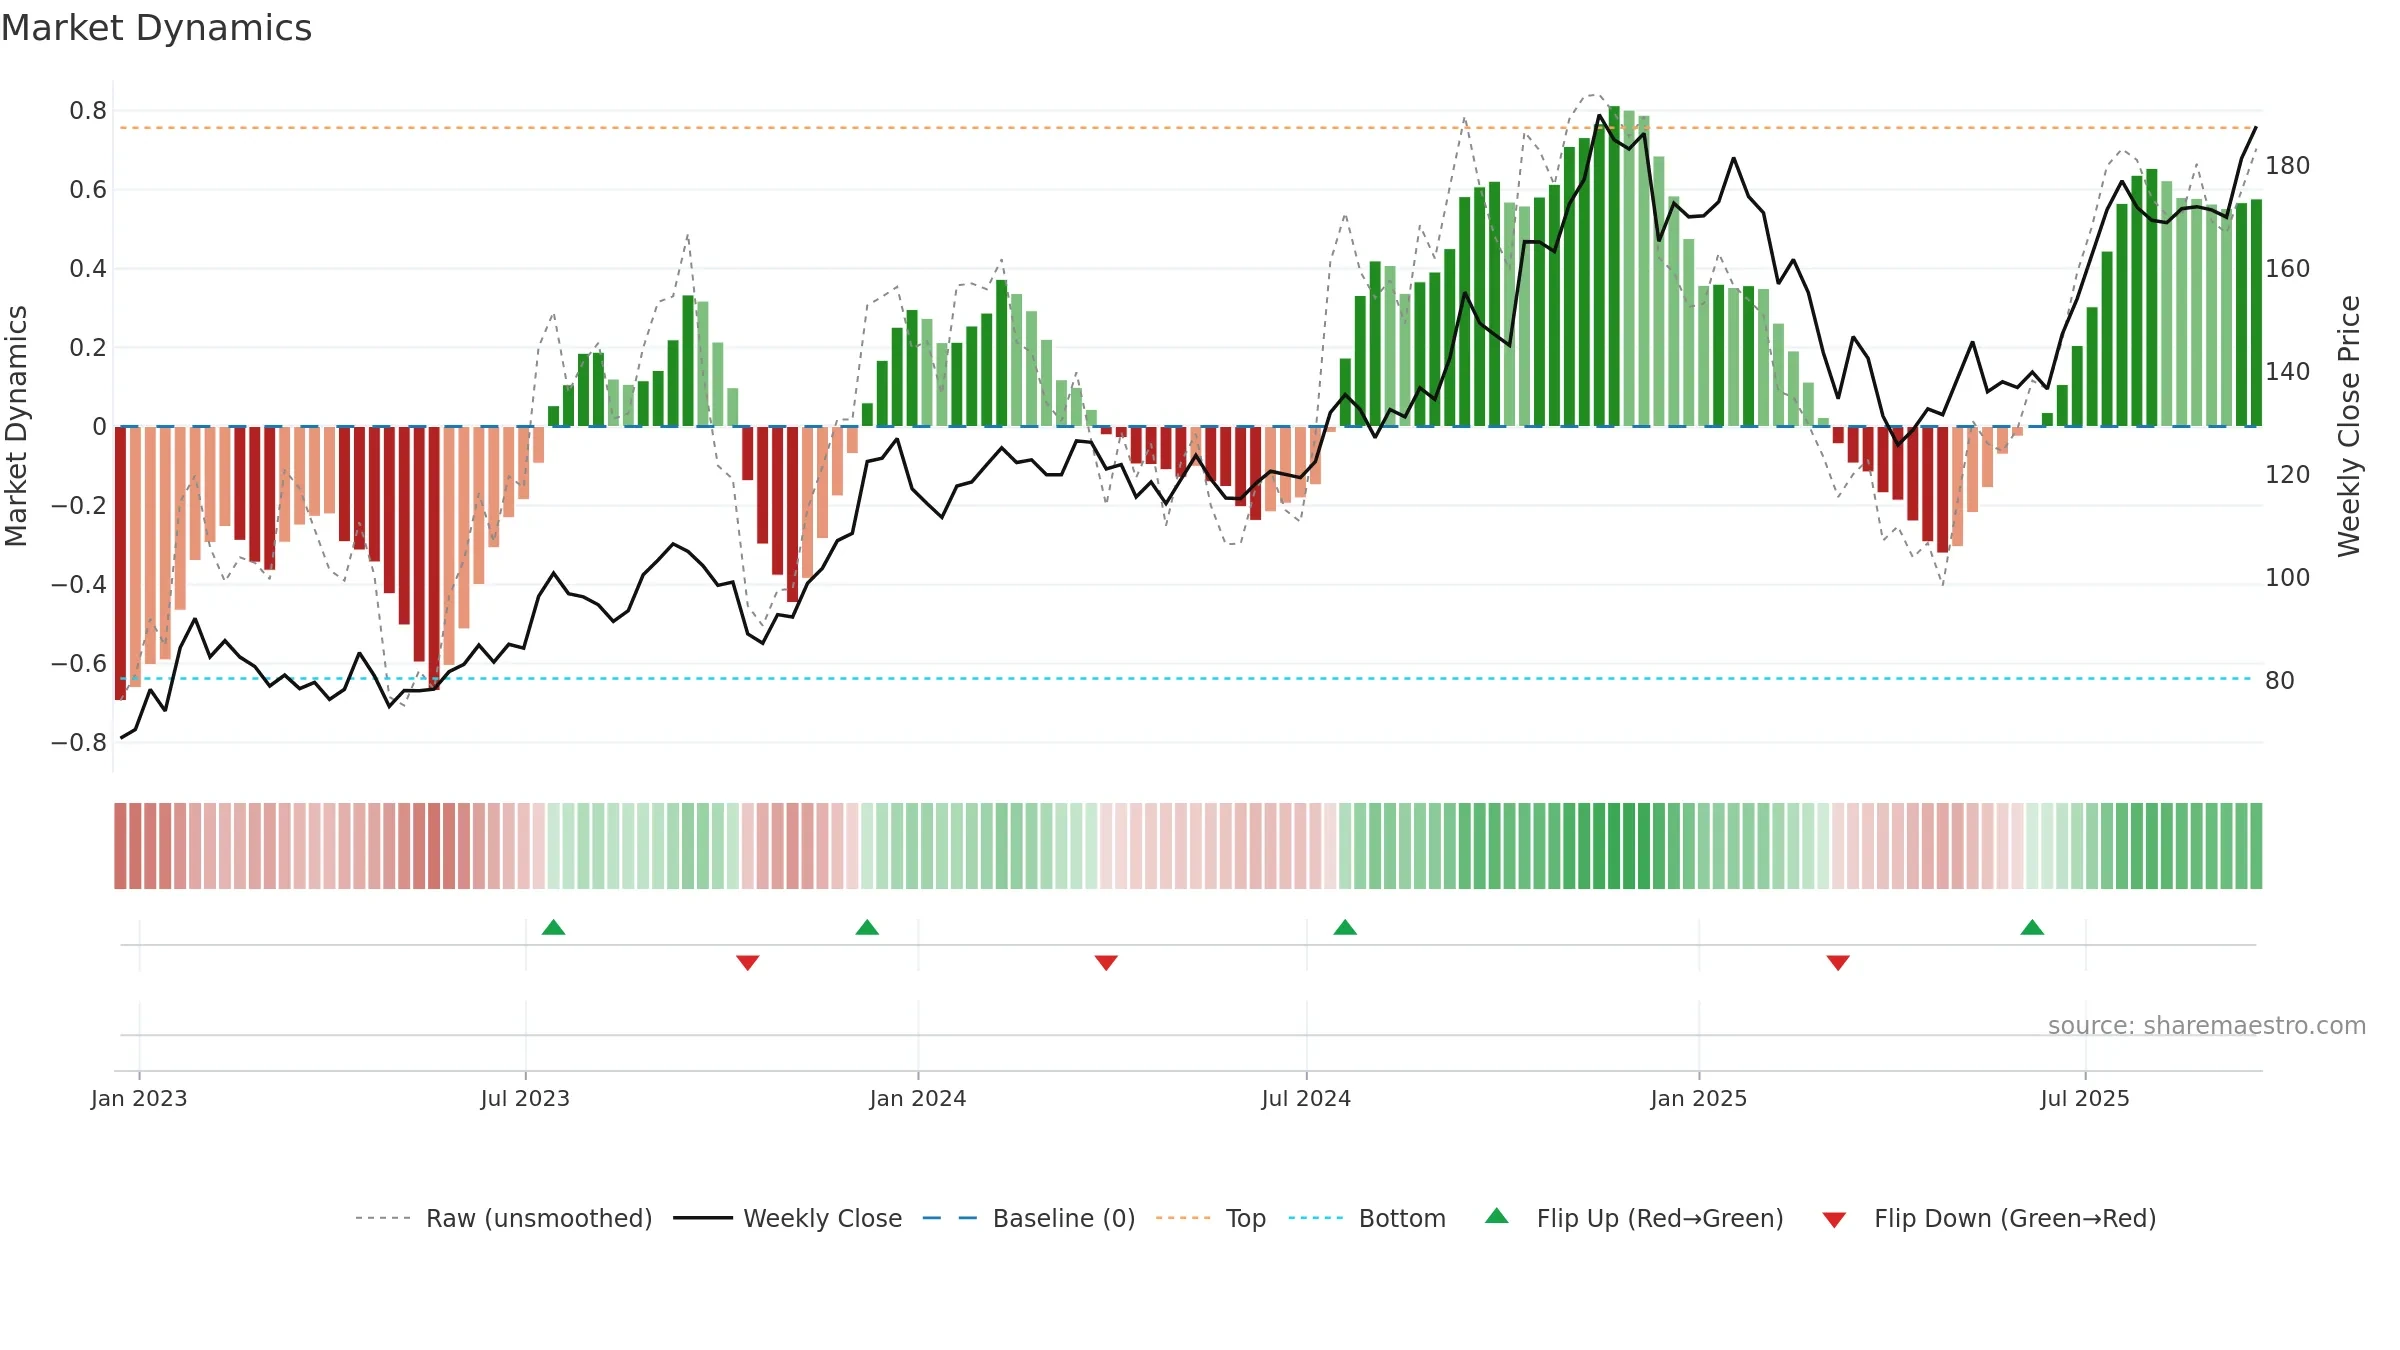Click the Weekly Close Price axis title
The image size is (2400, 1350).
(2349, 426)
